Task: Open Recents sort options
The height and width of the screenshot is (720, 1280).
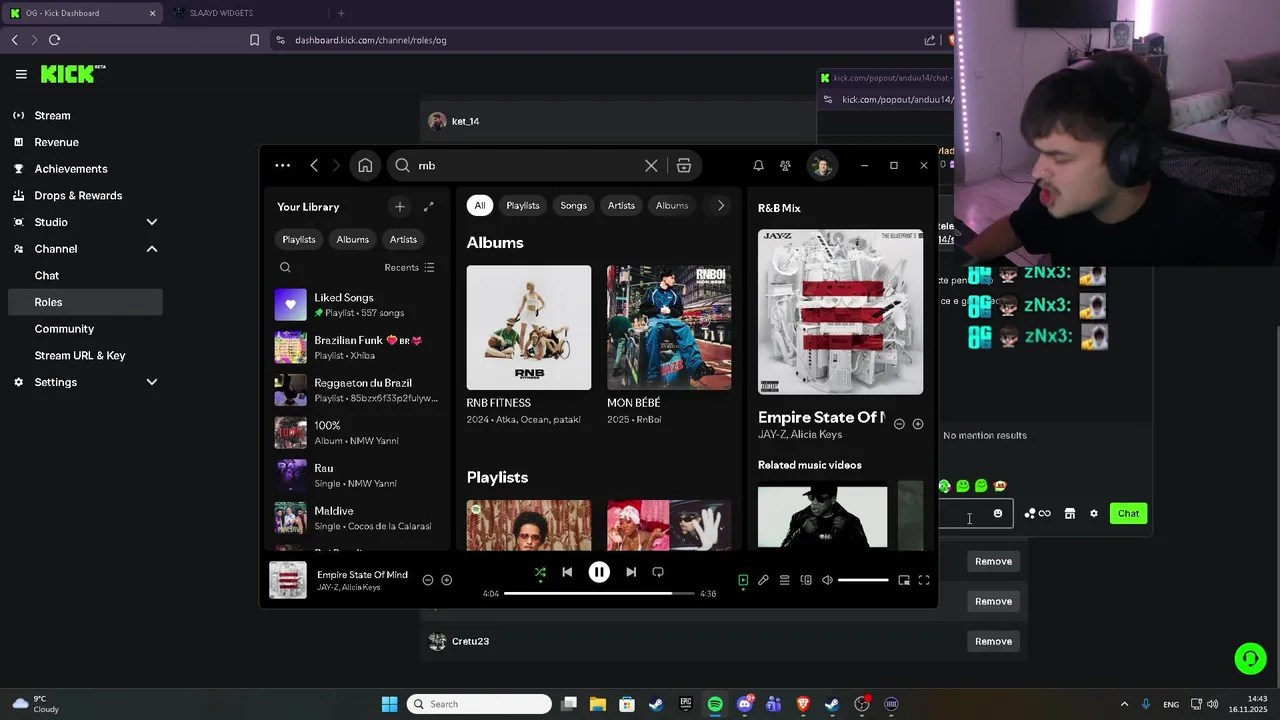Action: coord(409,268)
